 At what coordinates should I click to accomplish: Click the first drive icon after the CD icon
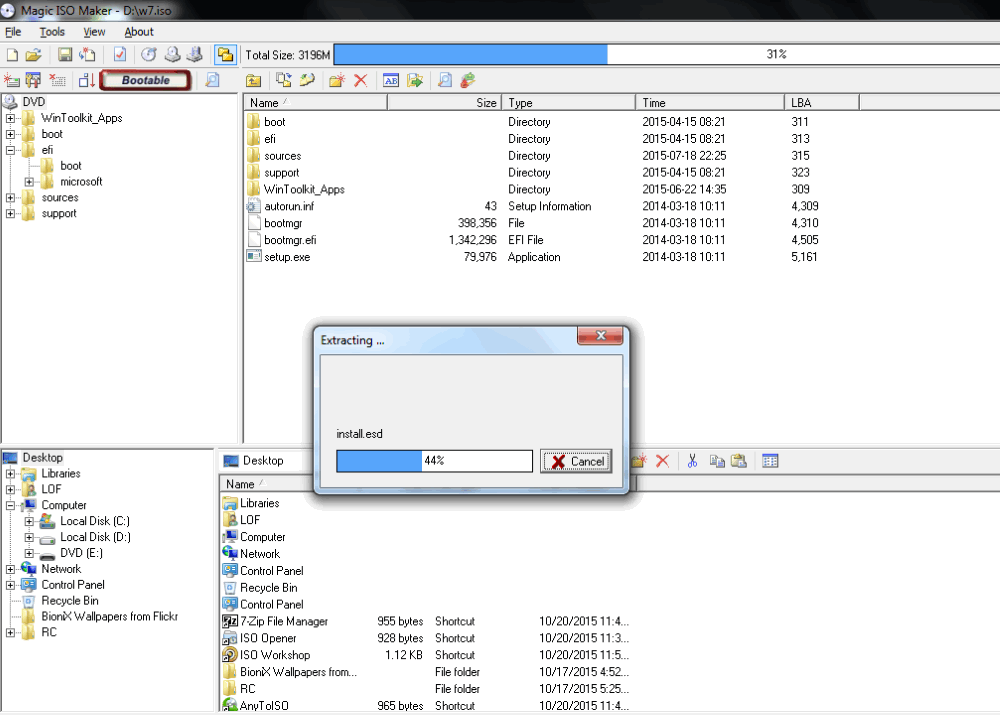(172, 55)
